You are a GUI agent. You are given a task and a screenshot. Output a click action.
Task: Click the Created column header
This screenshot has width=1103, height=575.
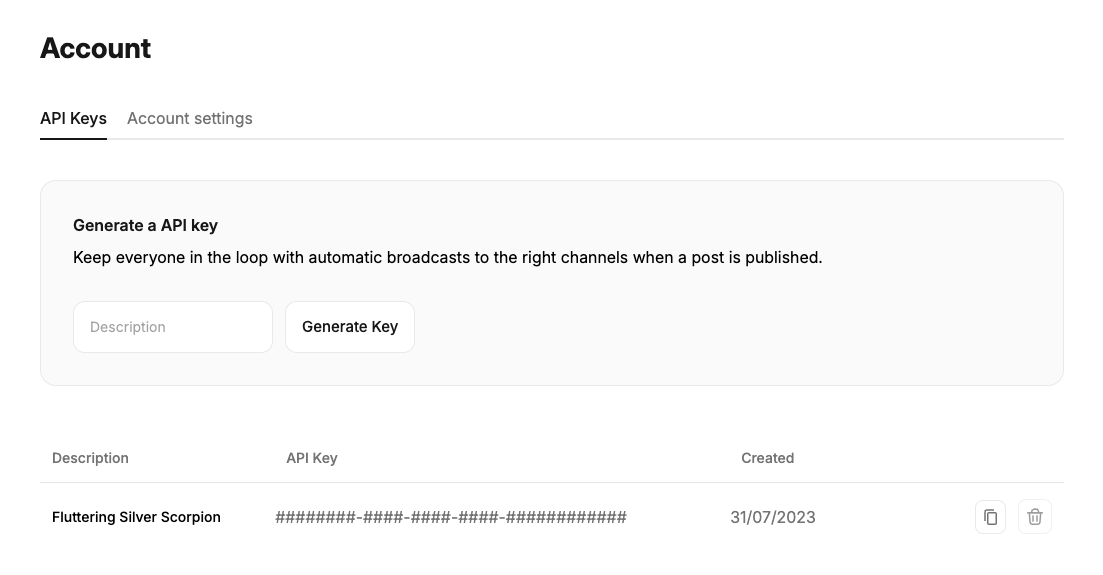(767, 458)
